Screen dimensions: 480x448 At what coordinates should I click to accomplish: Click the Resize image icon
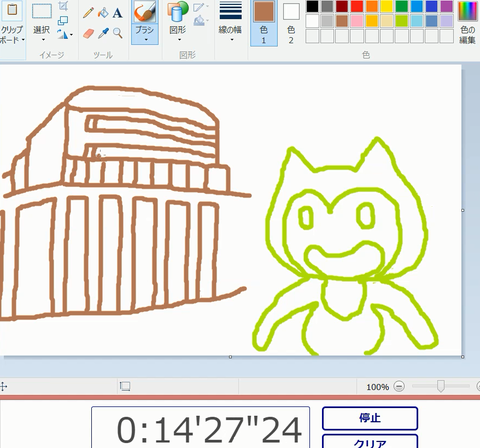point(63,20)
